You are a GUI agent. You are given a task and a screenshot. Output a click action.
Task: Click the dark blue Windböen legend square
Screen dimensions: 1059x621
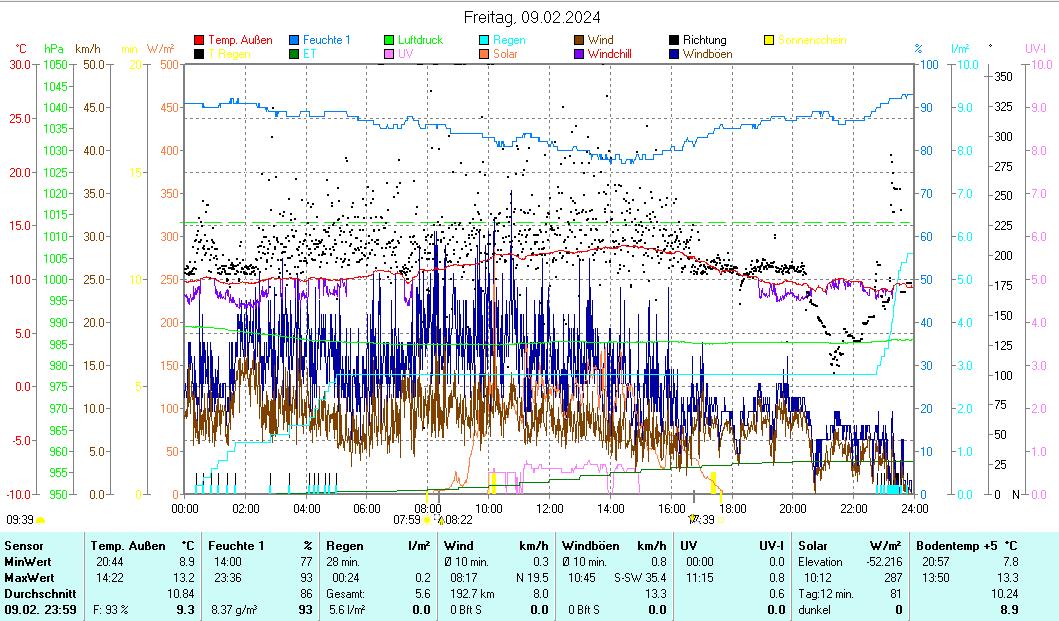675,54
